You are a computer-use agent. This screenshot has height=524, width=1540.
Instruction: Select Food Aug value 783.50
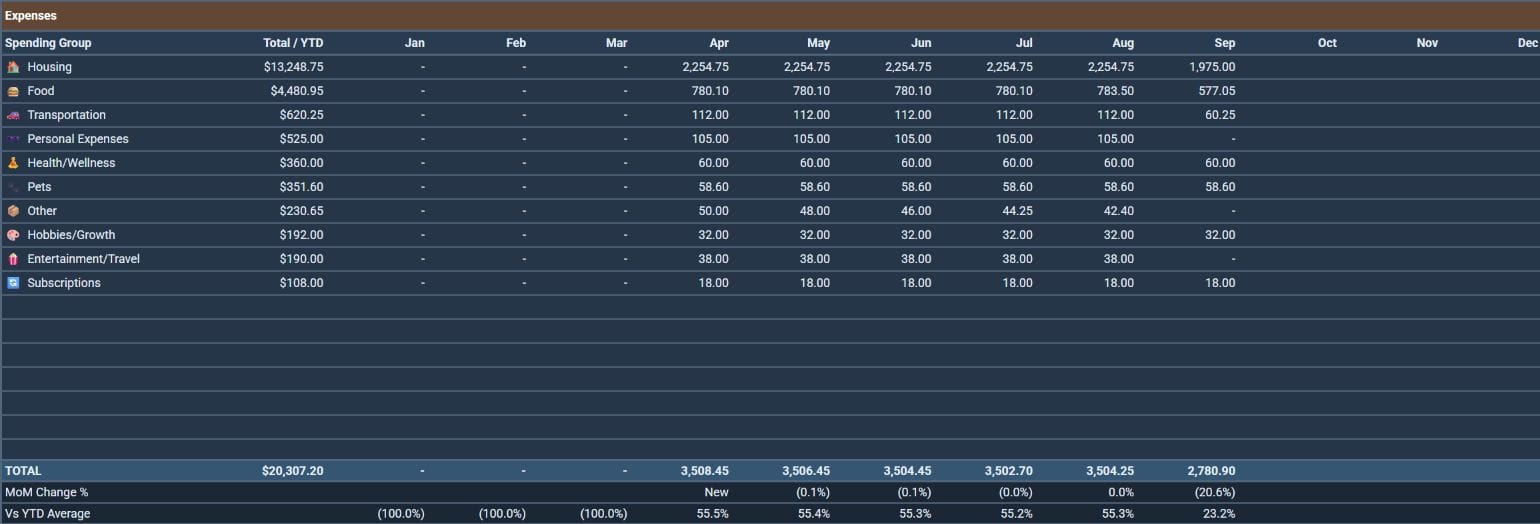1116,91
